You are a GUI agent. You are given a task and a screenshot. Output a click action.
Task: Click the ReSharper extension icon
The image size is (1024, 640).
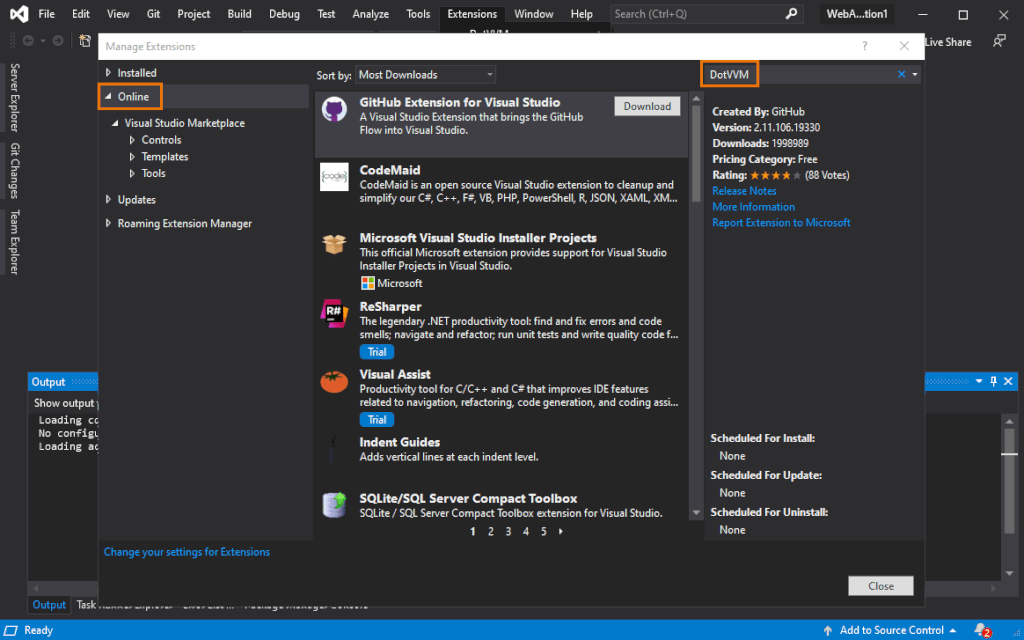click(x=334, y=313)
